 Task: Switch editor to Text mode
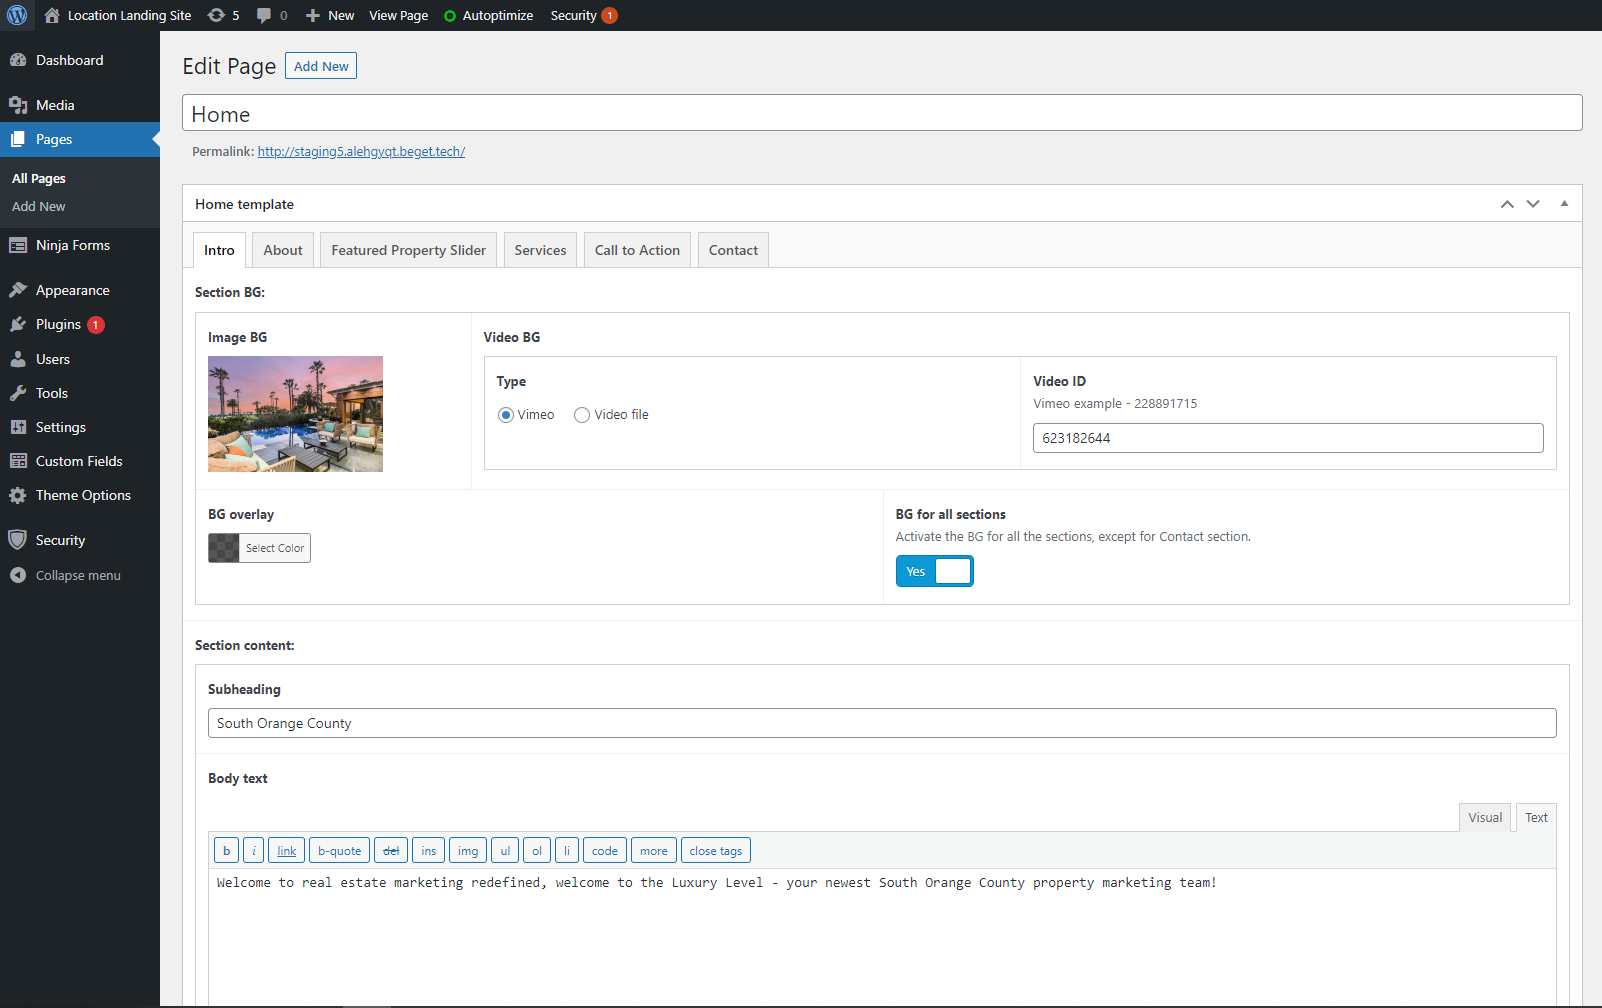click(x=1536, y=817)
